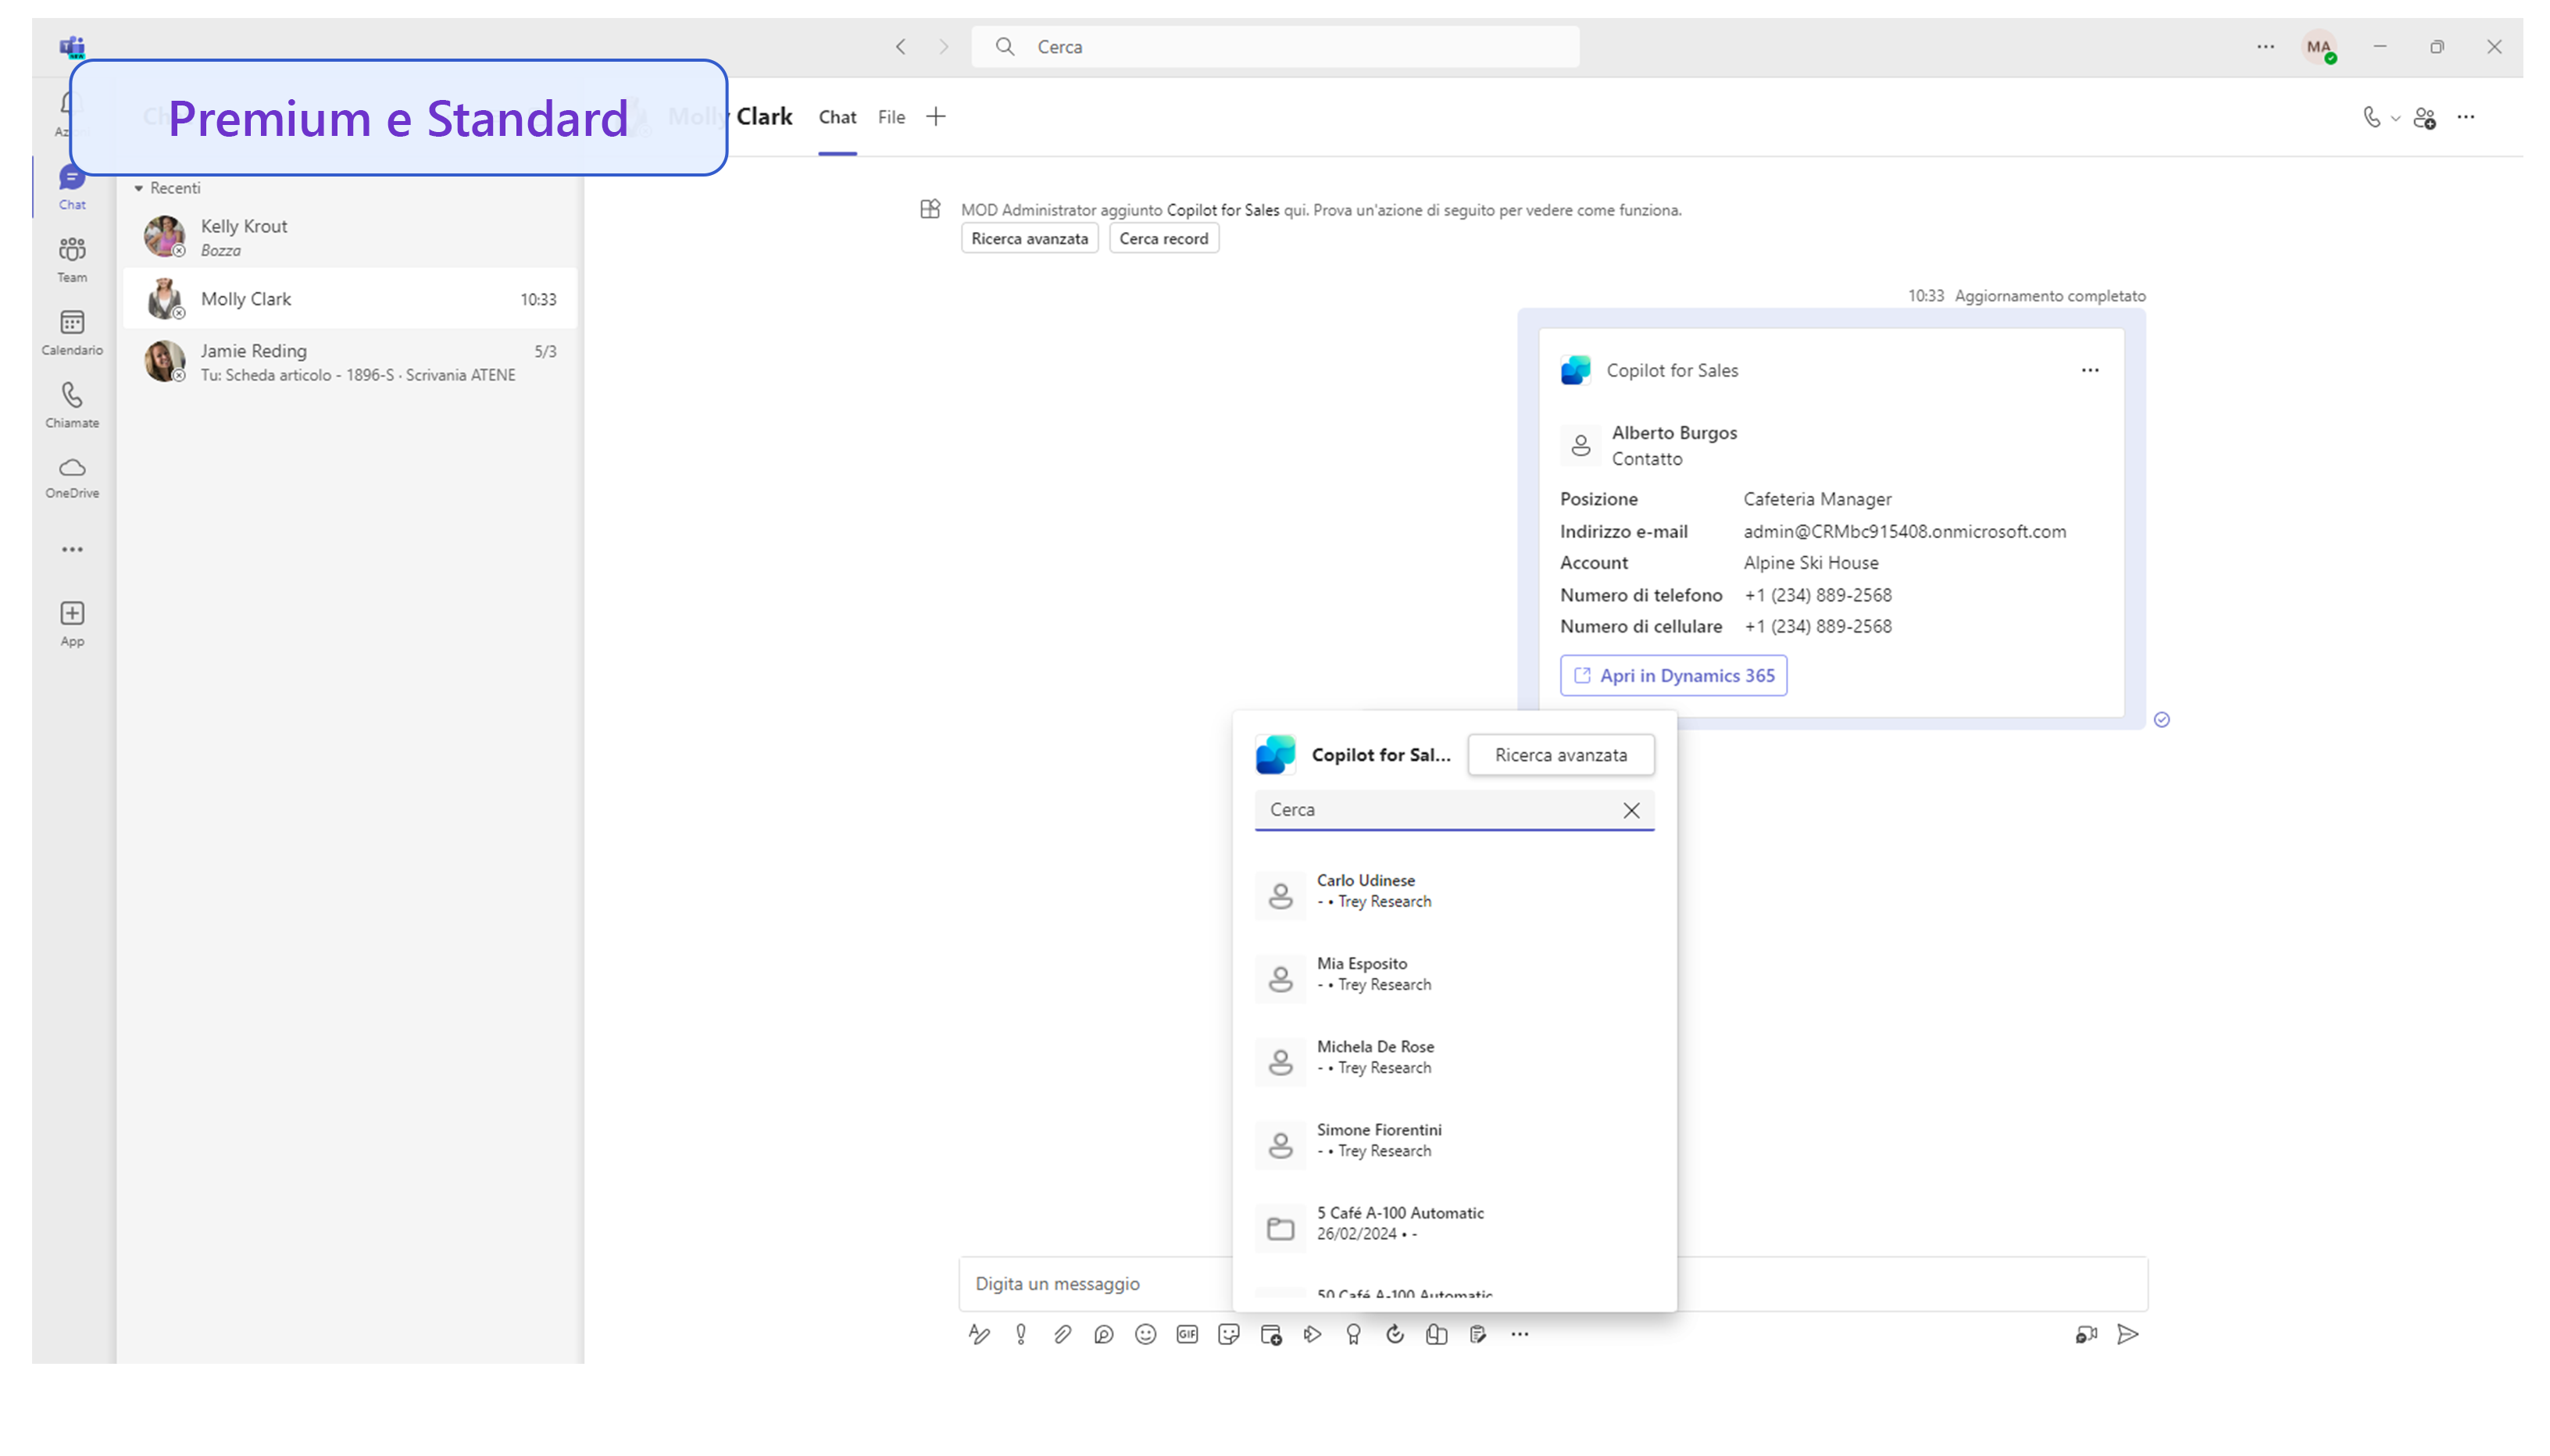This screenshot has width=2550, height=1456.
Task: Open the GIF picker
Action: (1187, 1334)
